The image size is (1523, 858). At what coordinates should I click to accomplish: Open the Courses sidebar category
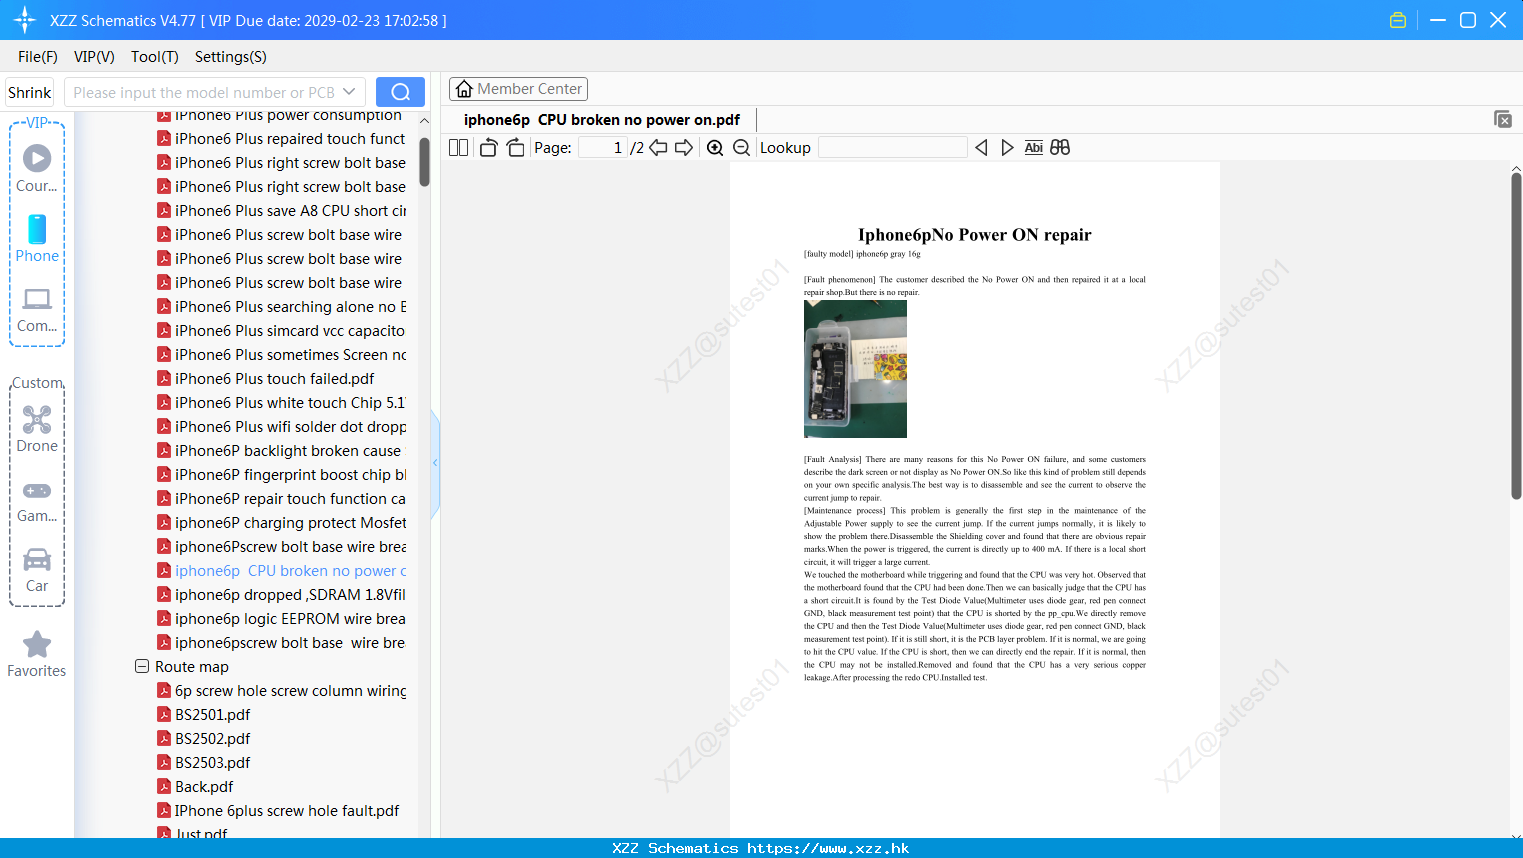pyautogui.click(x=37, y=169)
